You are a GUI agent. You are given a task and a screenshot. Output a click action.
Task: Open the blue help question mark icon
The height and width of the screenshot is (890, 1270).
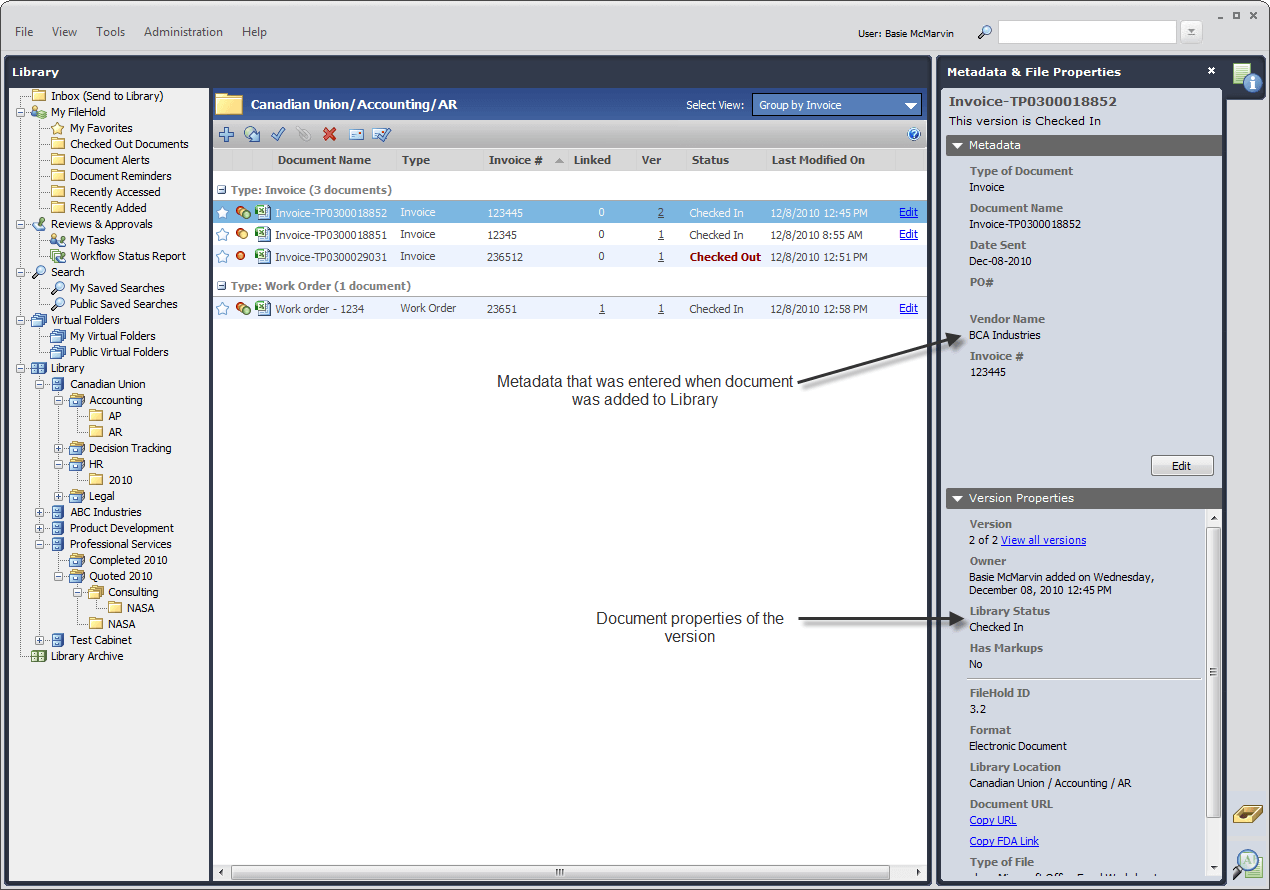914,134
